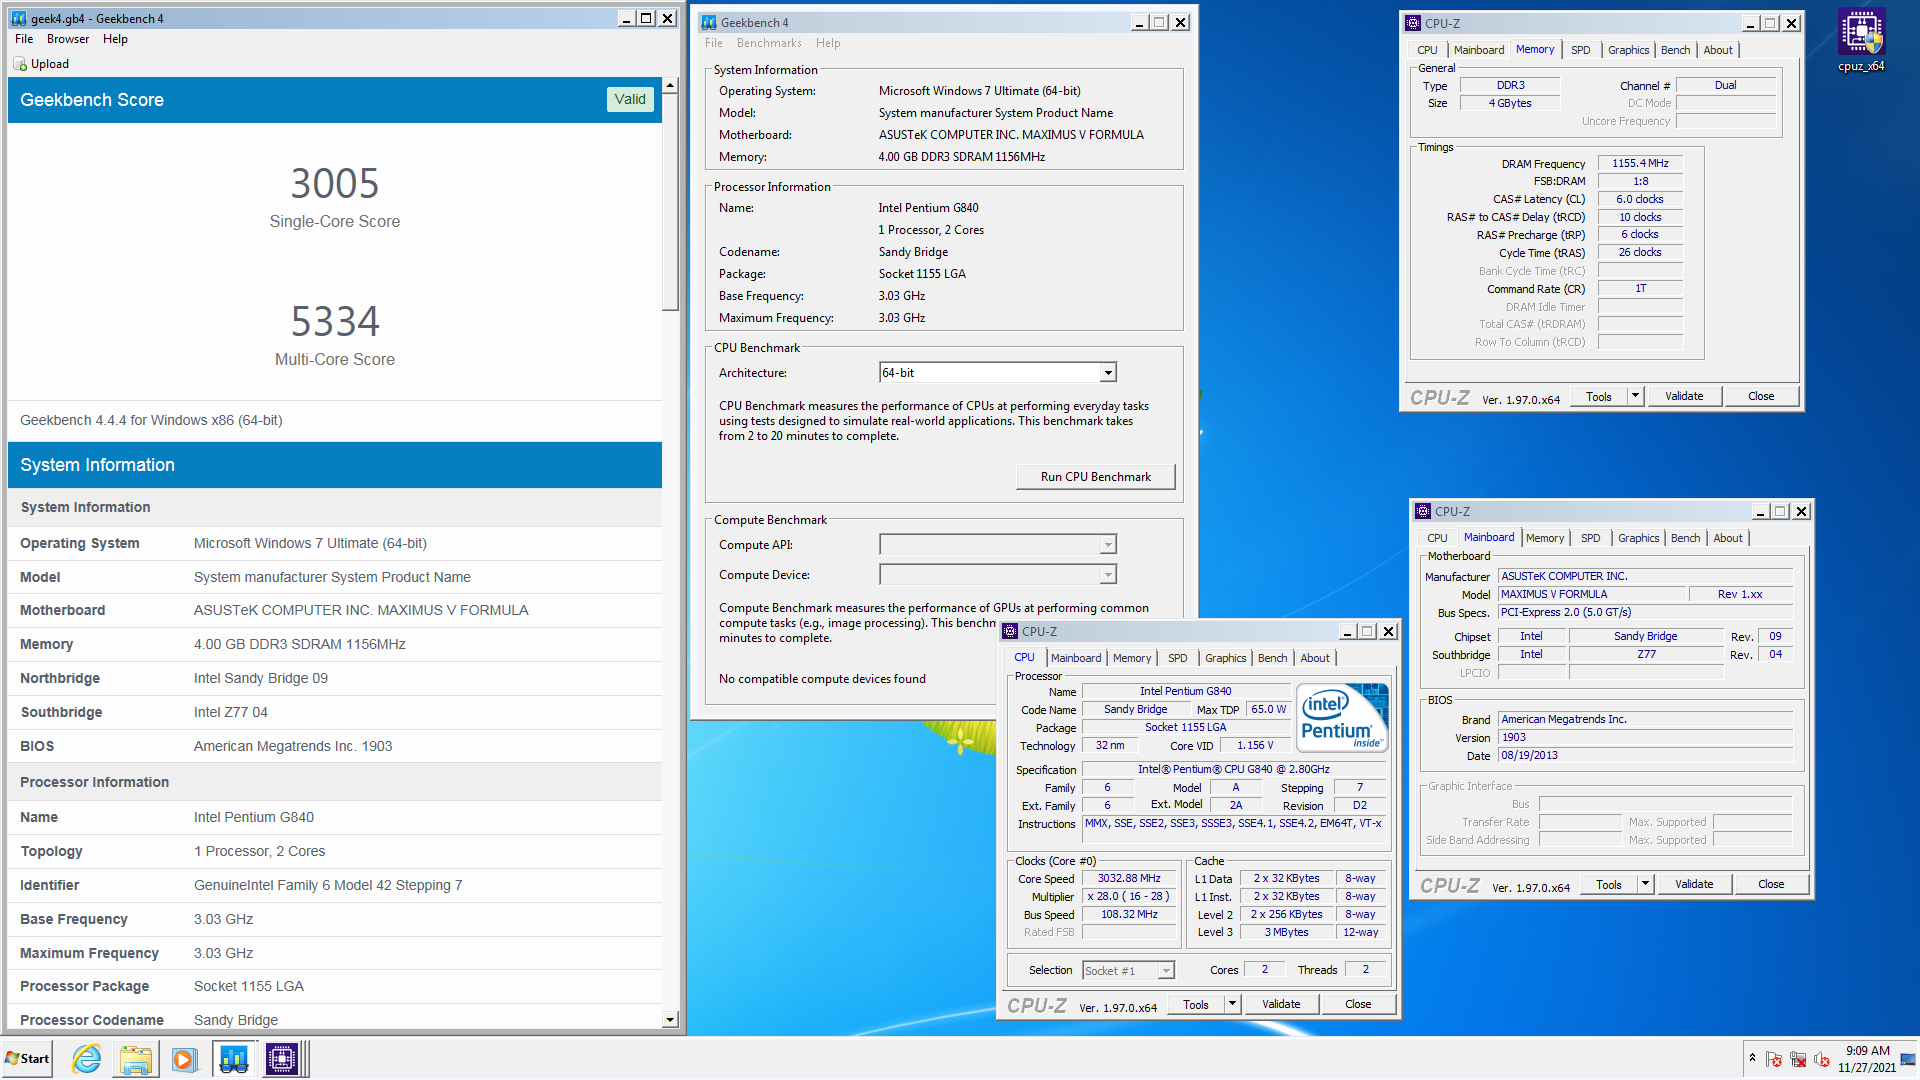Viewport: 1920px width, 1080px height.
Task: Click Validate in Memory CPU-Z window
Action: [x=1684, y=396]
